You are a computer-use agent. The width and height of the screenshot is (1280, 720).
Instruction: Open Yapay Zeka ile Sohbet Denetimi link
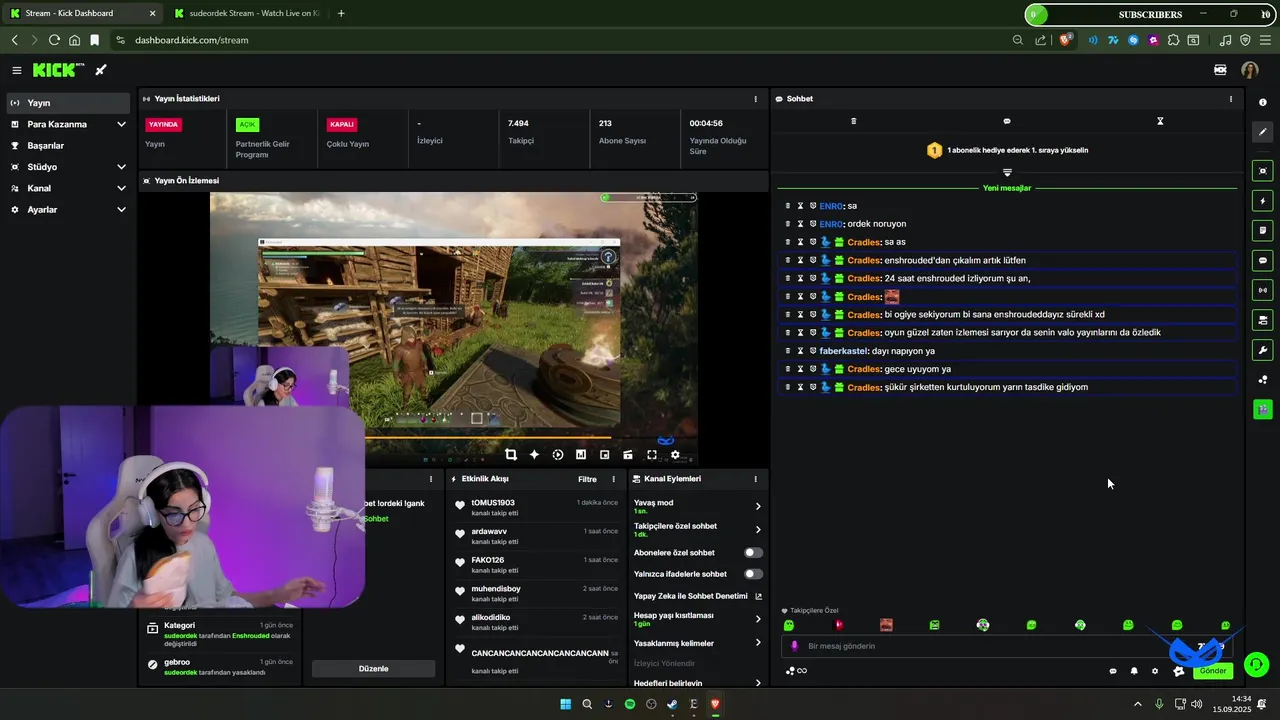click(698, 596)
